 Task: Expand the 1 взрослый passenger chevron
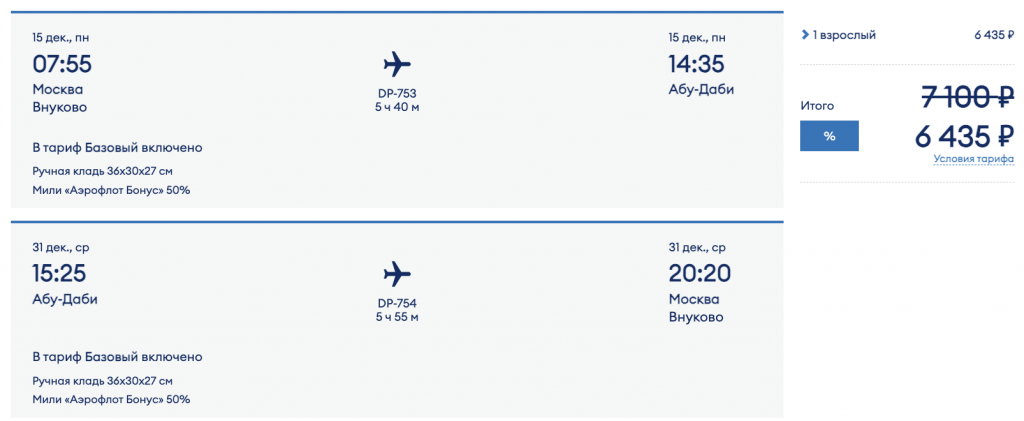point(806,36)
